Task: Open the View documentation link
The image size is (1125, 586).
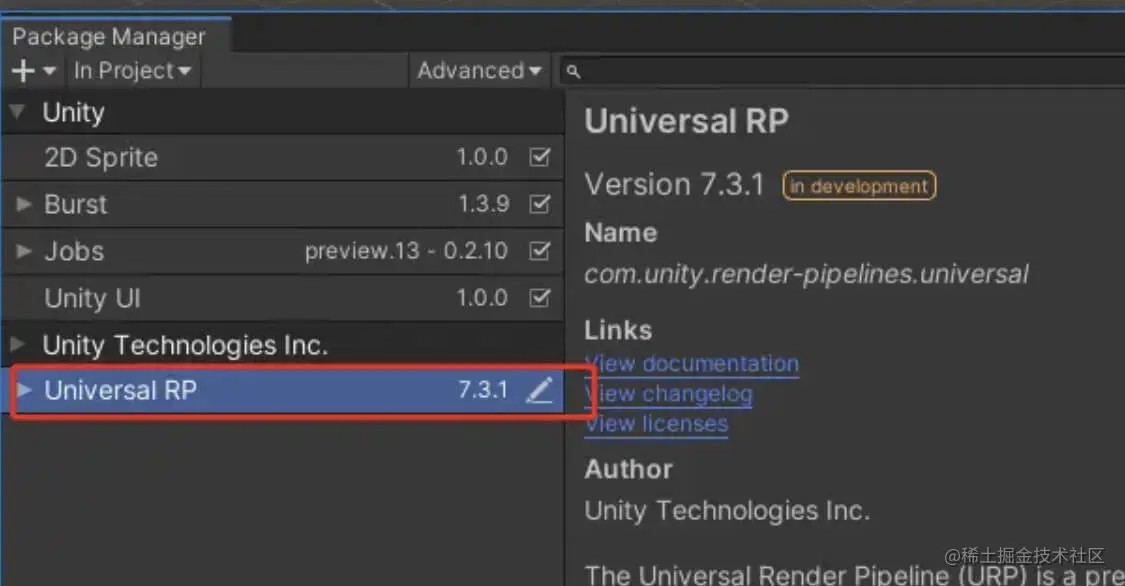Action: [x=691, y=363]
